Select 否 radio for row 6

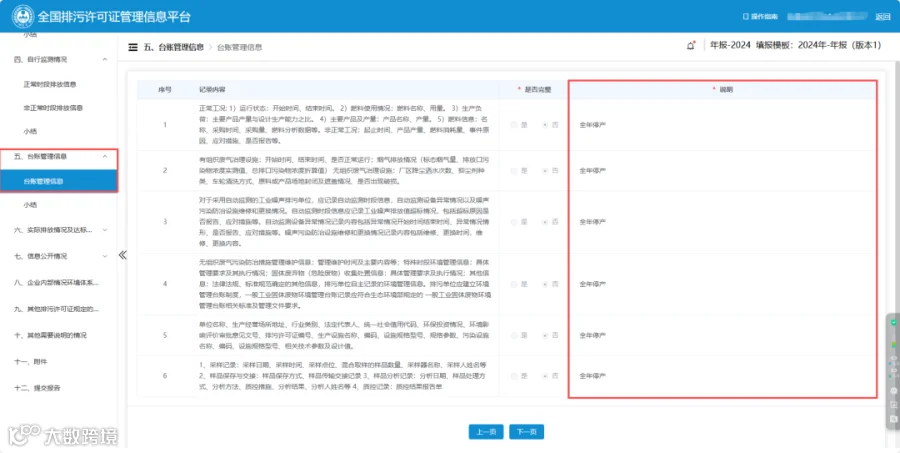545,376
